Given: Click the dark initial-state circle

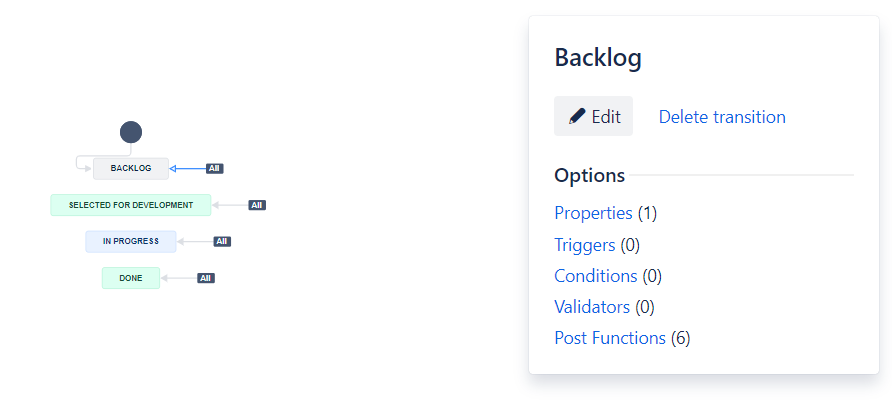Looking at the screenshot, I should click(131, 132).
